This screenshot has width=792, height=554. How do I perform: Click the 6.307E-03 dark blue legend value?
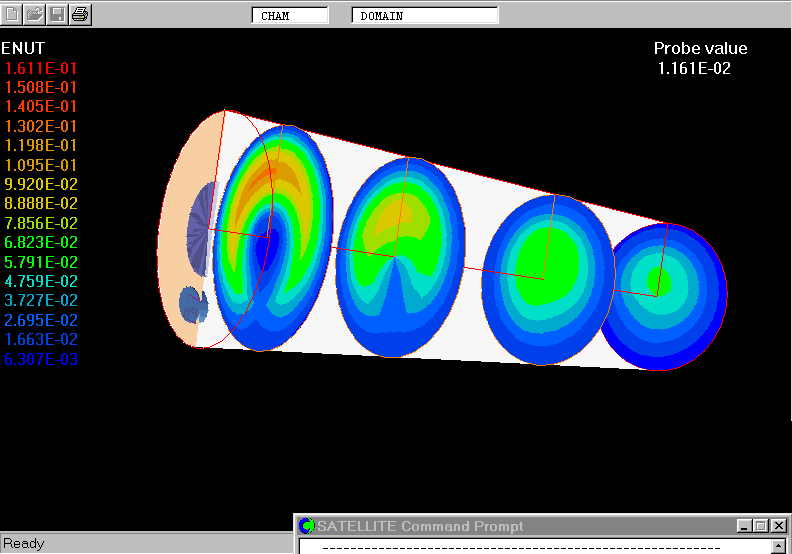tap(41, 359)
